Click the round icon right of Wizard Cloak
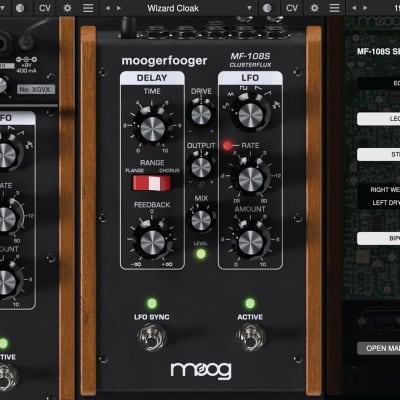Screen dimensions: 400x400 tap(267, 8)
